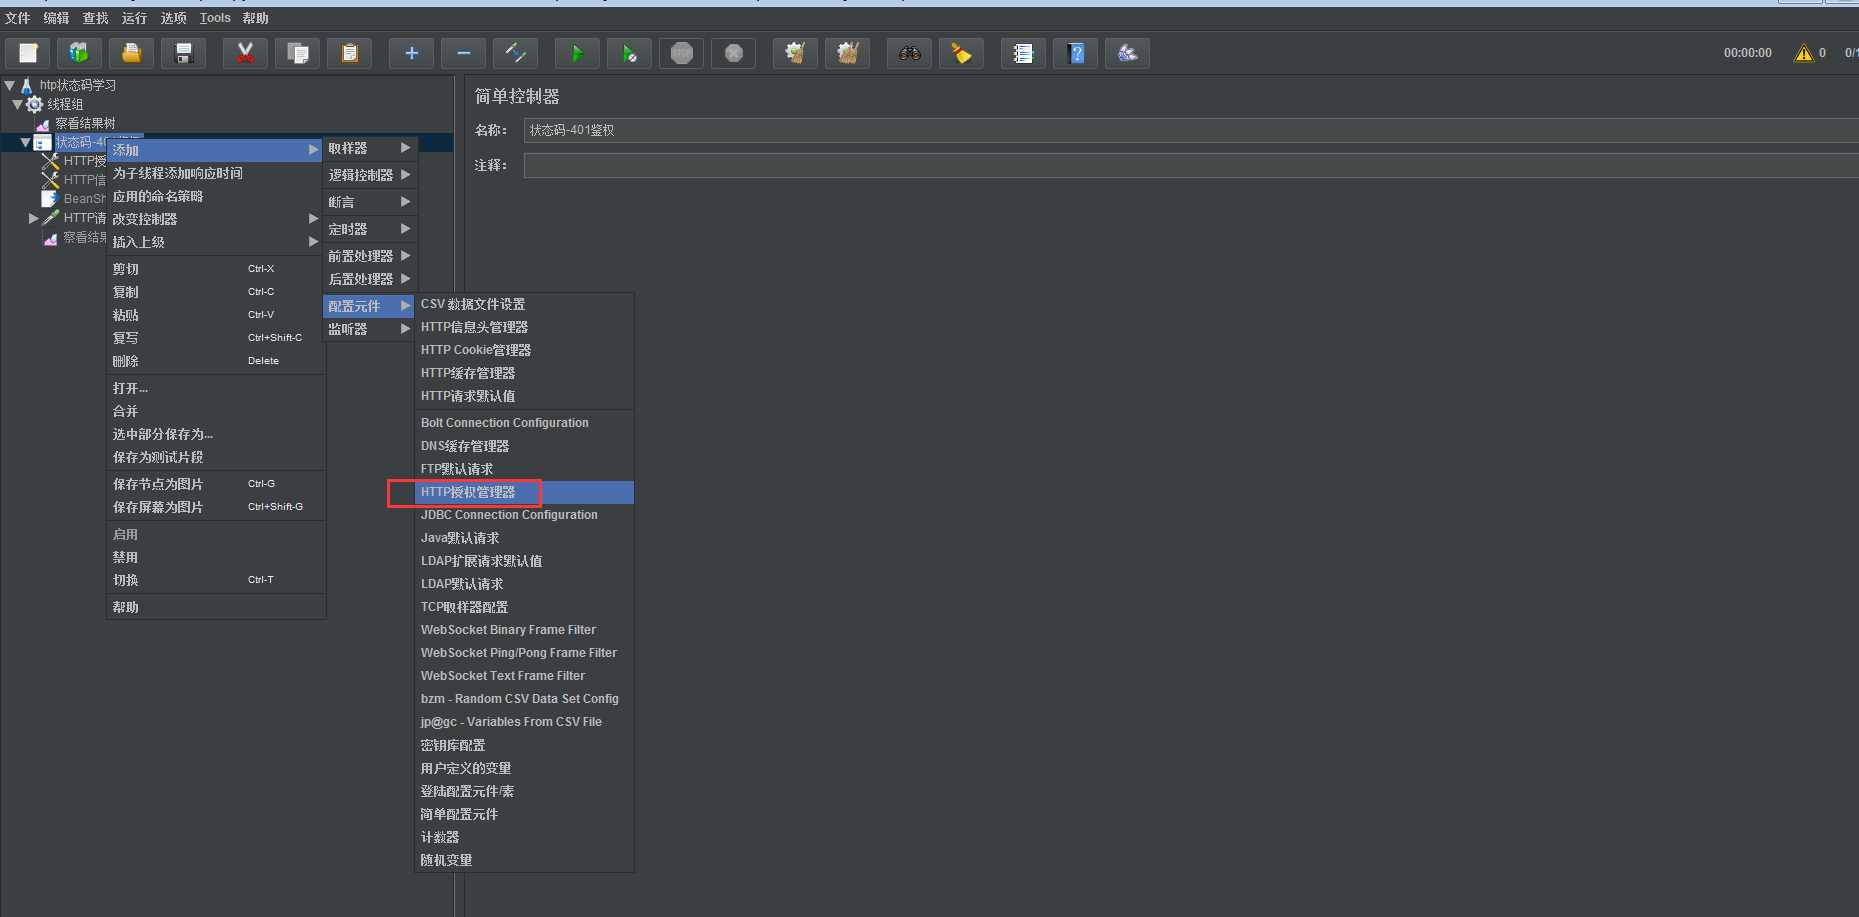The image size is (1859, 917).
Task: Open the 查找 menu
Action: [x=95, y=18]
